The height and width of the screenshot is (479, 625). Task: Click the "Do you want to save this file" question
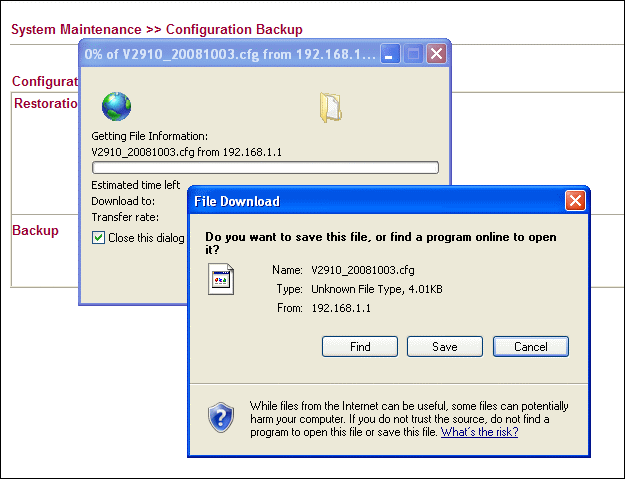coord(381,243)
